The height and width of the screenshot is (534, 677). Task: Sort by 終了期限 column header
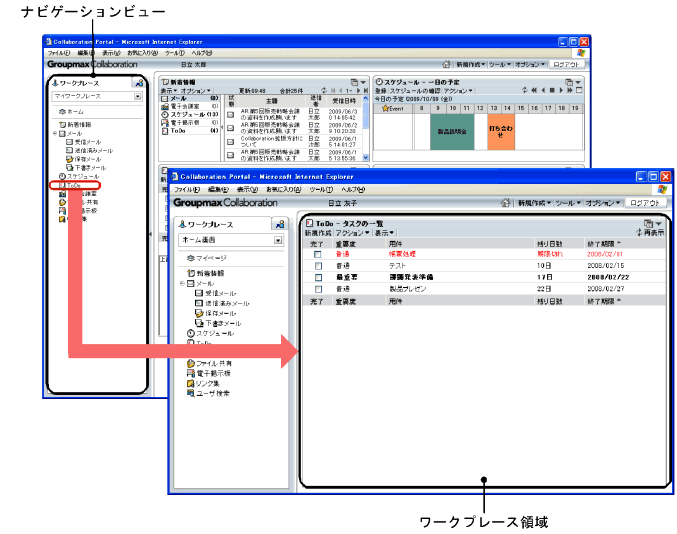pos(604,244)
